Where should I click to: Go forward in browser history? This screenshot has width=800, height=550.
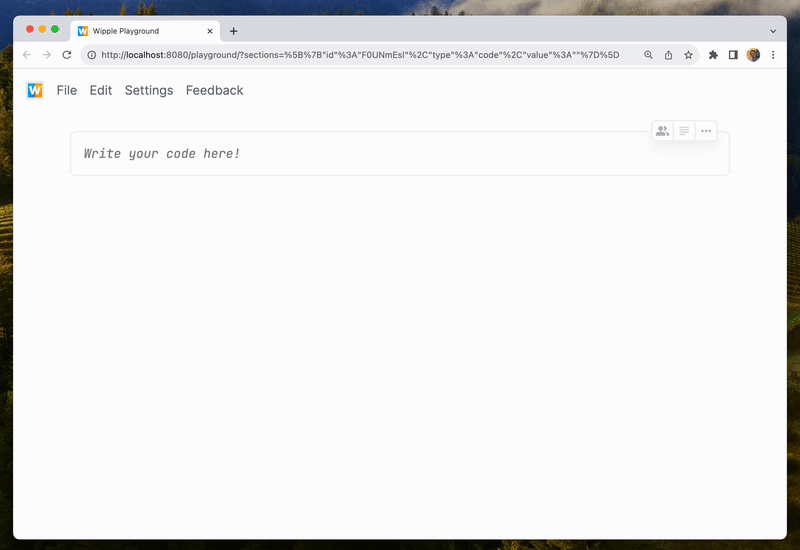click(47, 55)
